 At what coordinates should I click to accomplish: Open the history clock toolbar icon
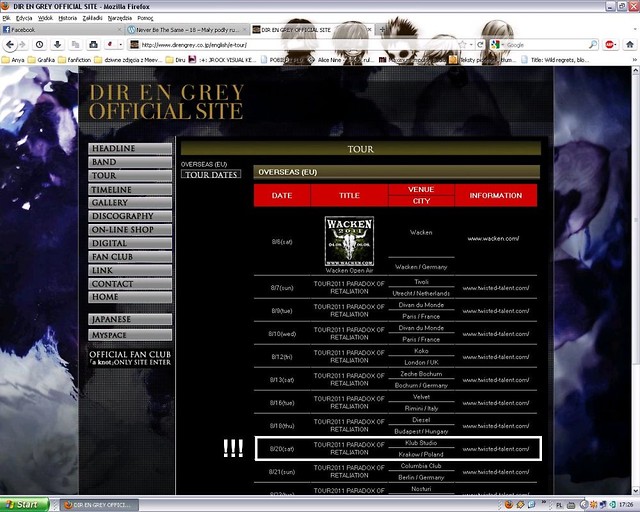click(x=40, y=45)
